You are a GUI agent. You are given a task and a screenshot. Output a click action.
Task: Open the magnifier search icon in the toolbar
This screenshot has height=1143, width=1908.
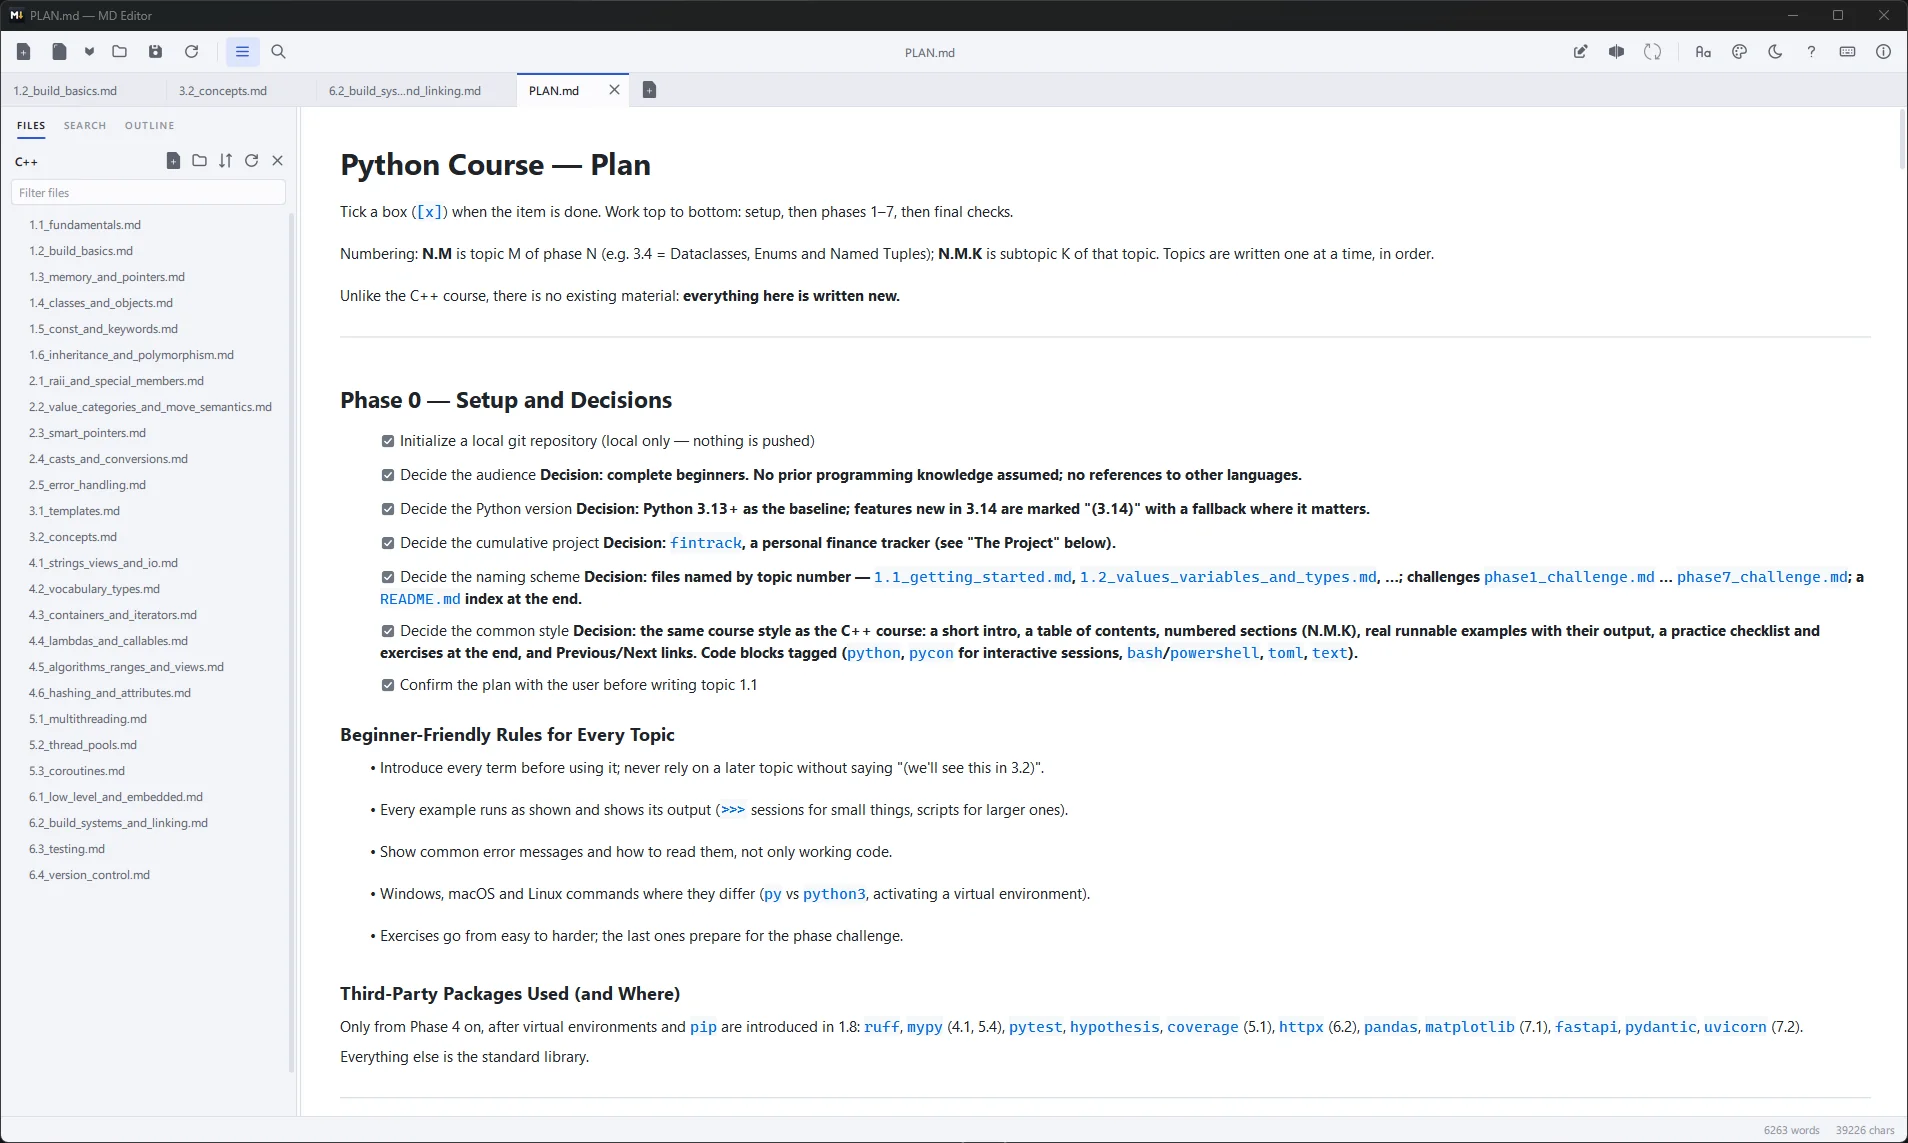[279, 52]
